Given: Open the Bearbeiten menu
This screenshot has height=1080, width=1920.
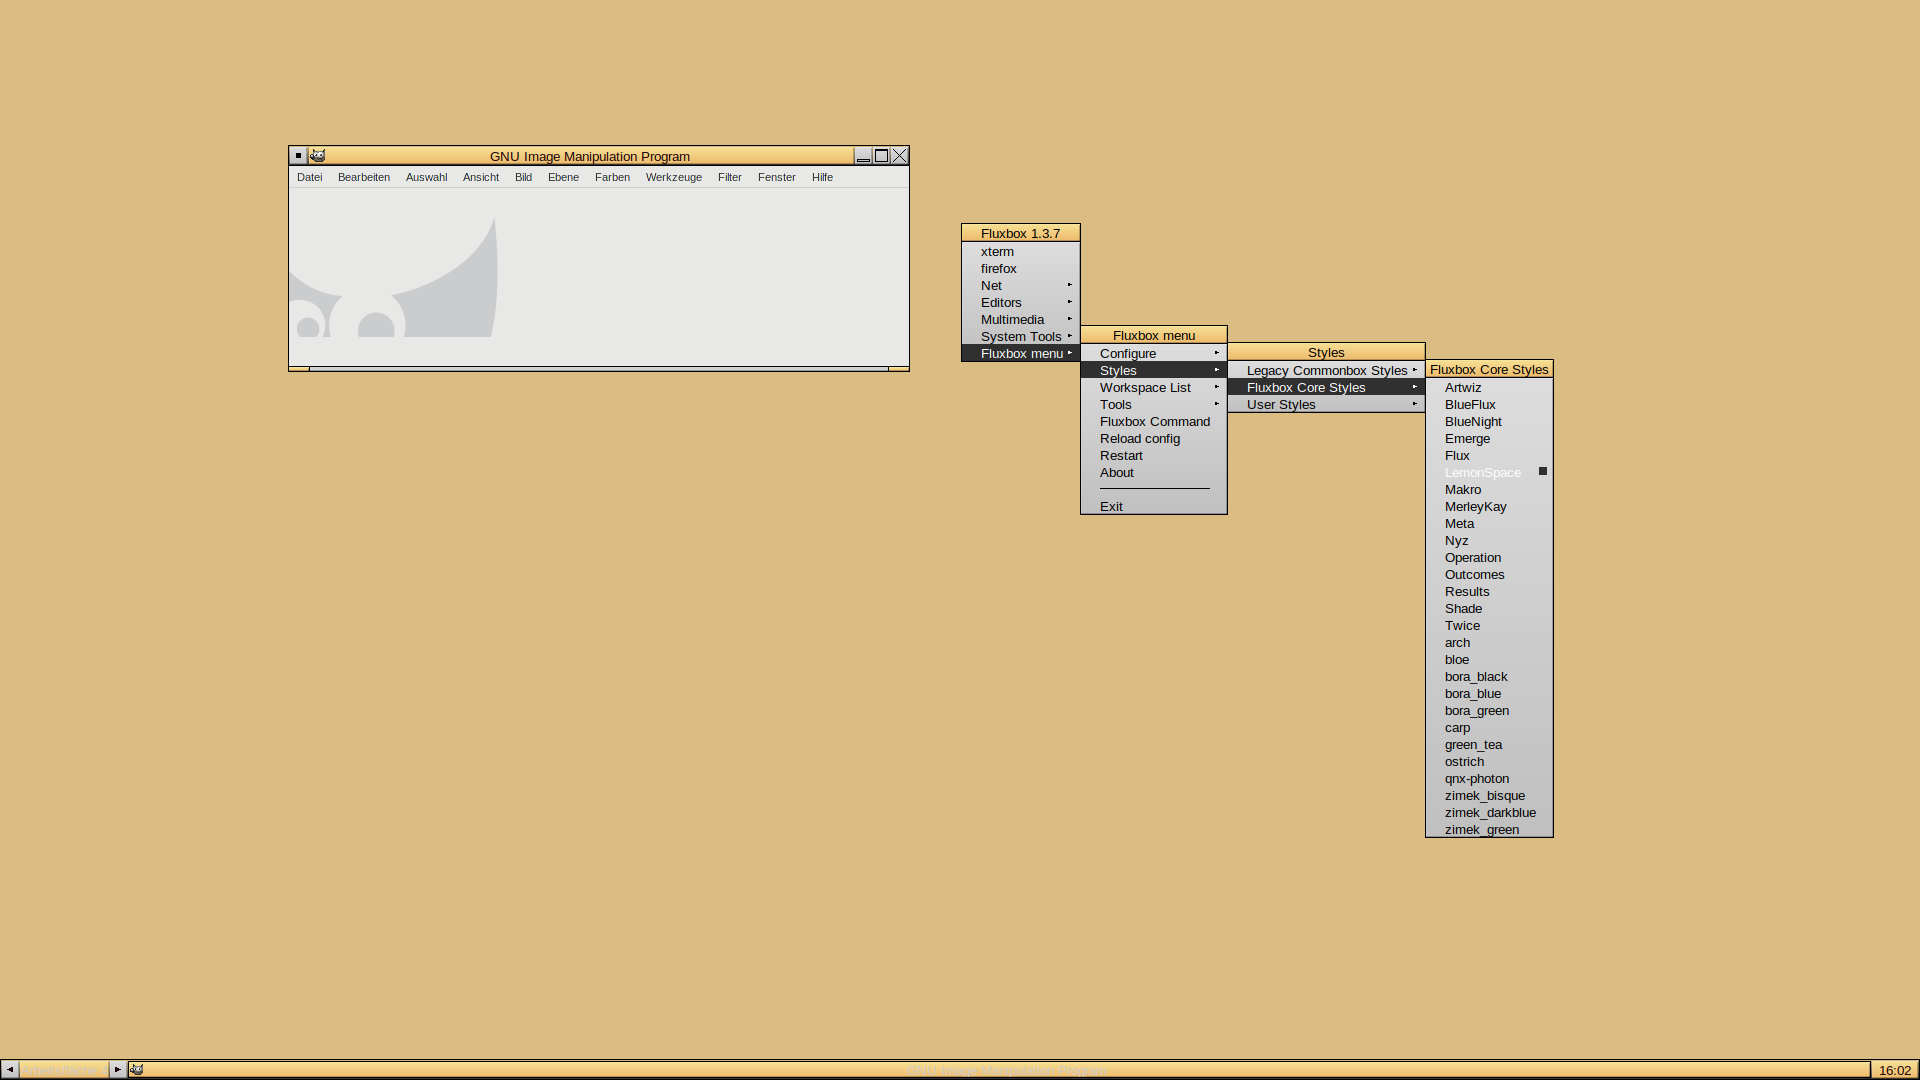Looking at the screenshot, I should [x=364, y=177].
